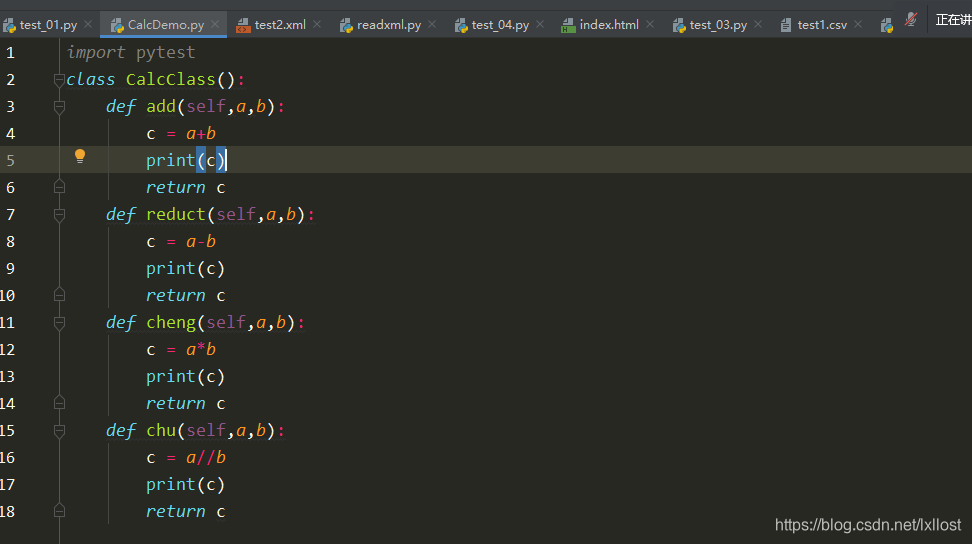Image resolution: width=972 pixels, height=544 pixels.
Task: Close the test1.csv tab
Action: coord(858,24)
